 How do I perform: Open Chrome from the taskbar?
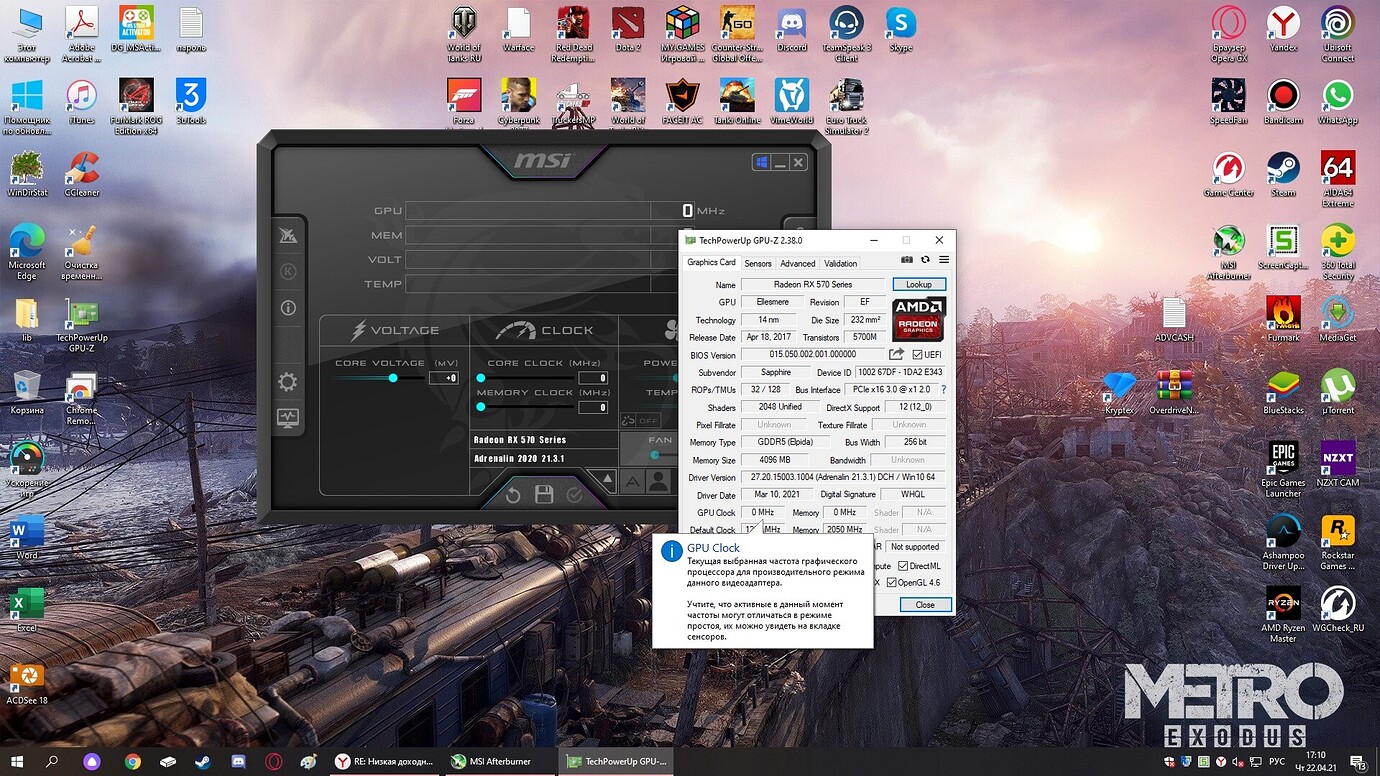point(133,761)
